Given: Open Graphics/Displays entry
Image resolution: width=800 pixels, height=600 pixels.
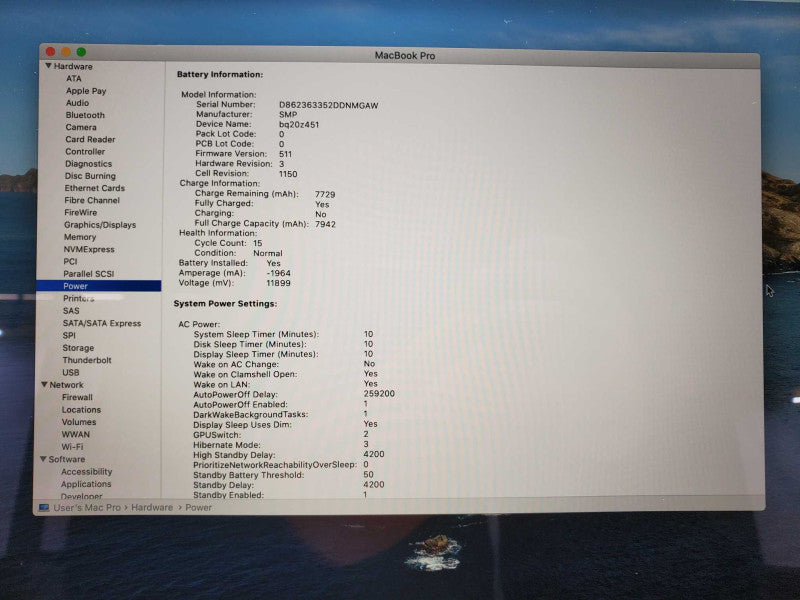Looking at the screenshot, I should (100, 225).
